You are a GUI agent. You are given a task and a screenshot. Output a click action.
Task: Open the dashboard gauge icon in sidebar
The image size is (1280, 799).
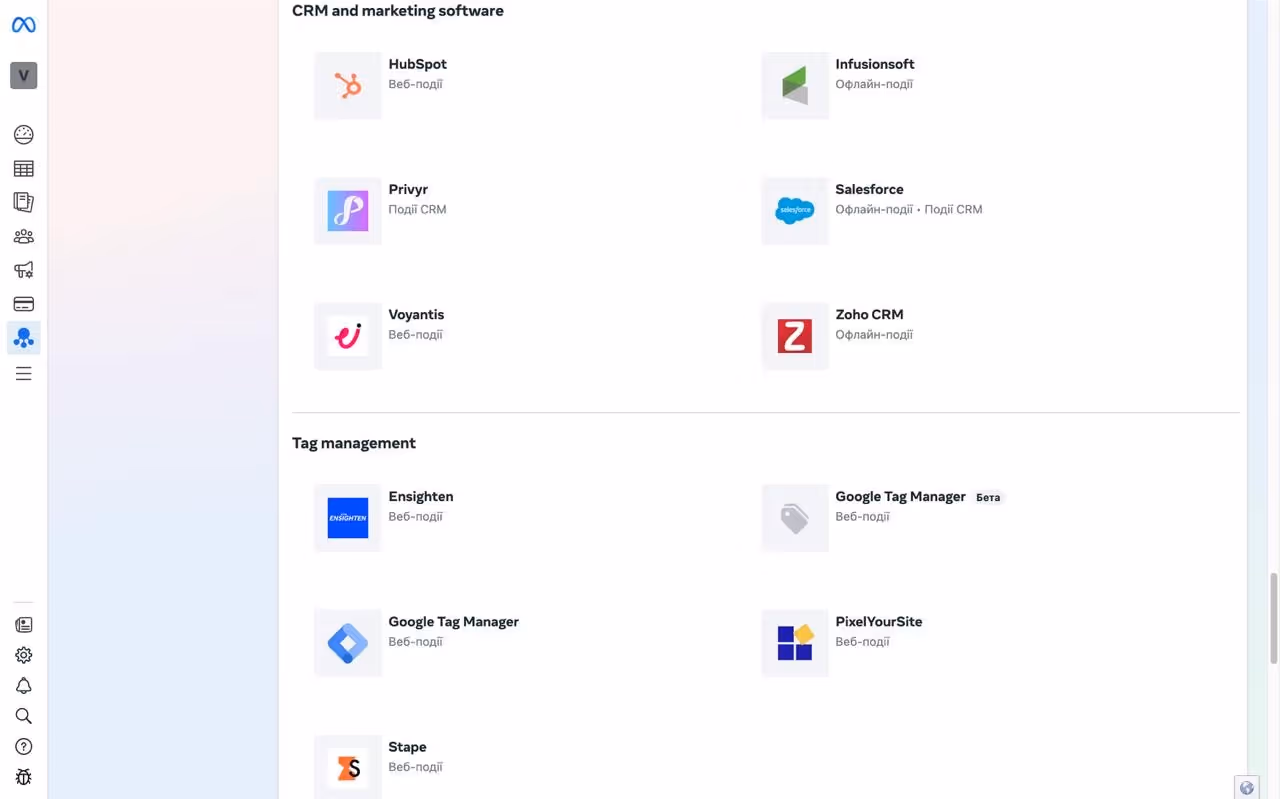[x=24, y=135]
